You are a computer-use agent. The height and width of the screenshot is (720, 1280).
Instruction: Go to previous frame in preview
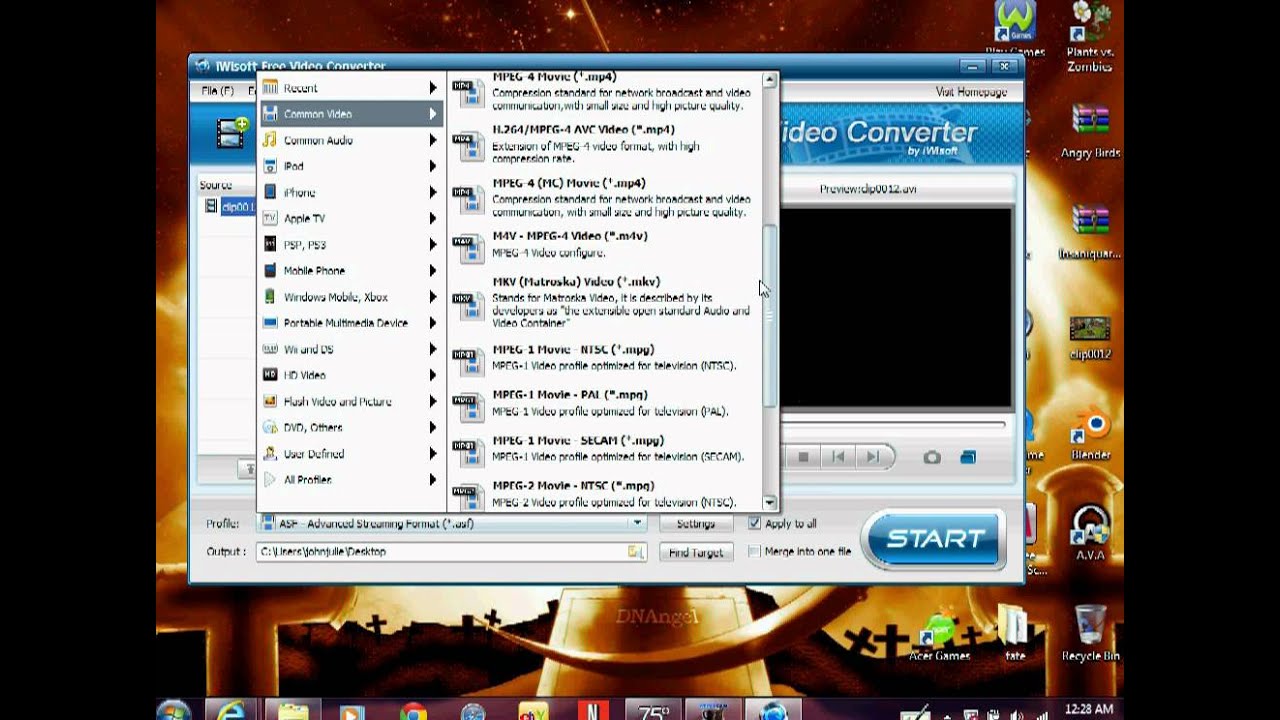[x=838, y=457]
